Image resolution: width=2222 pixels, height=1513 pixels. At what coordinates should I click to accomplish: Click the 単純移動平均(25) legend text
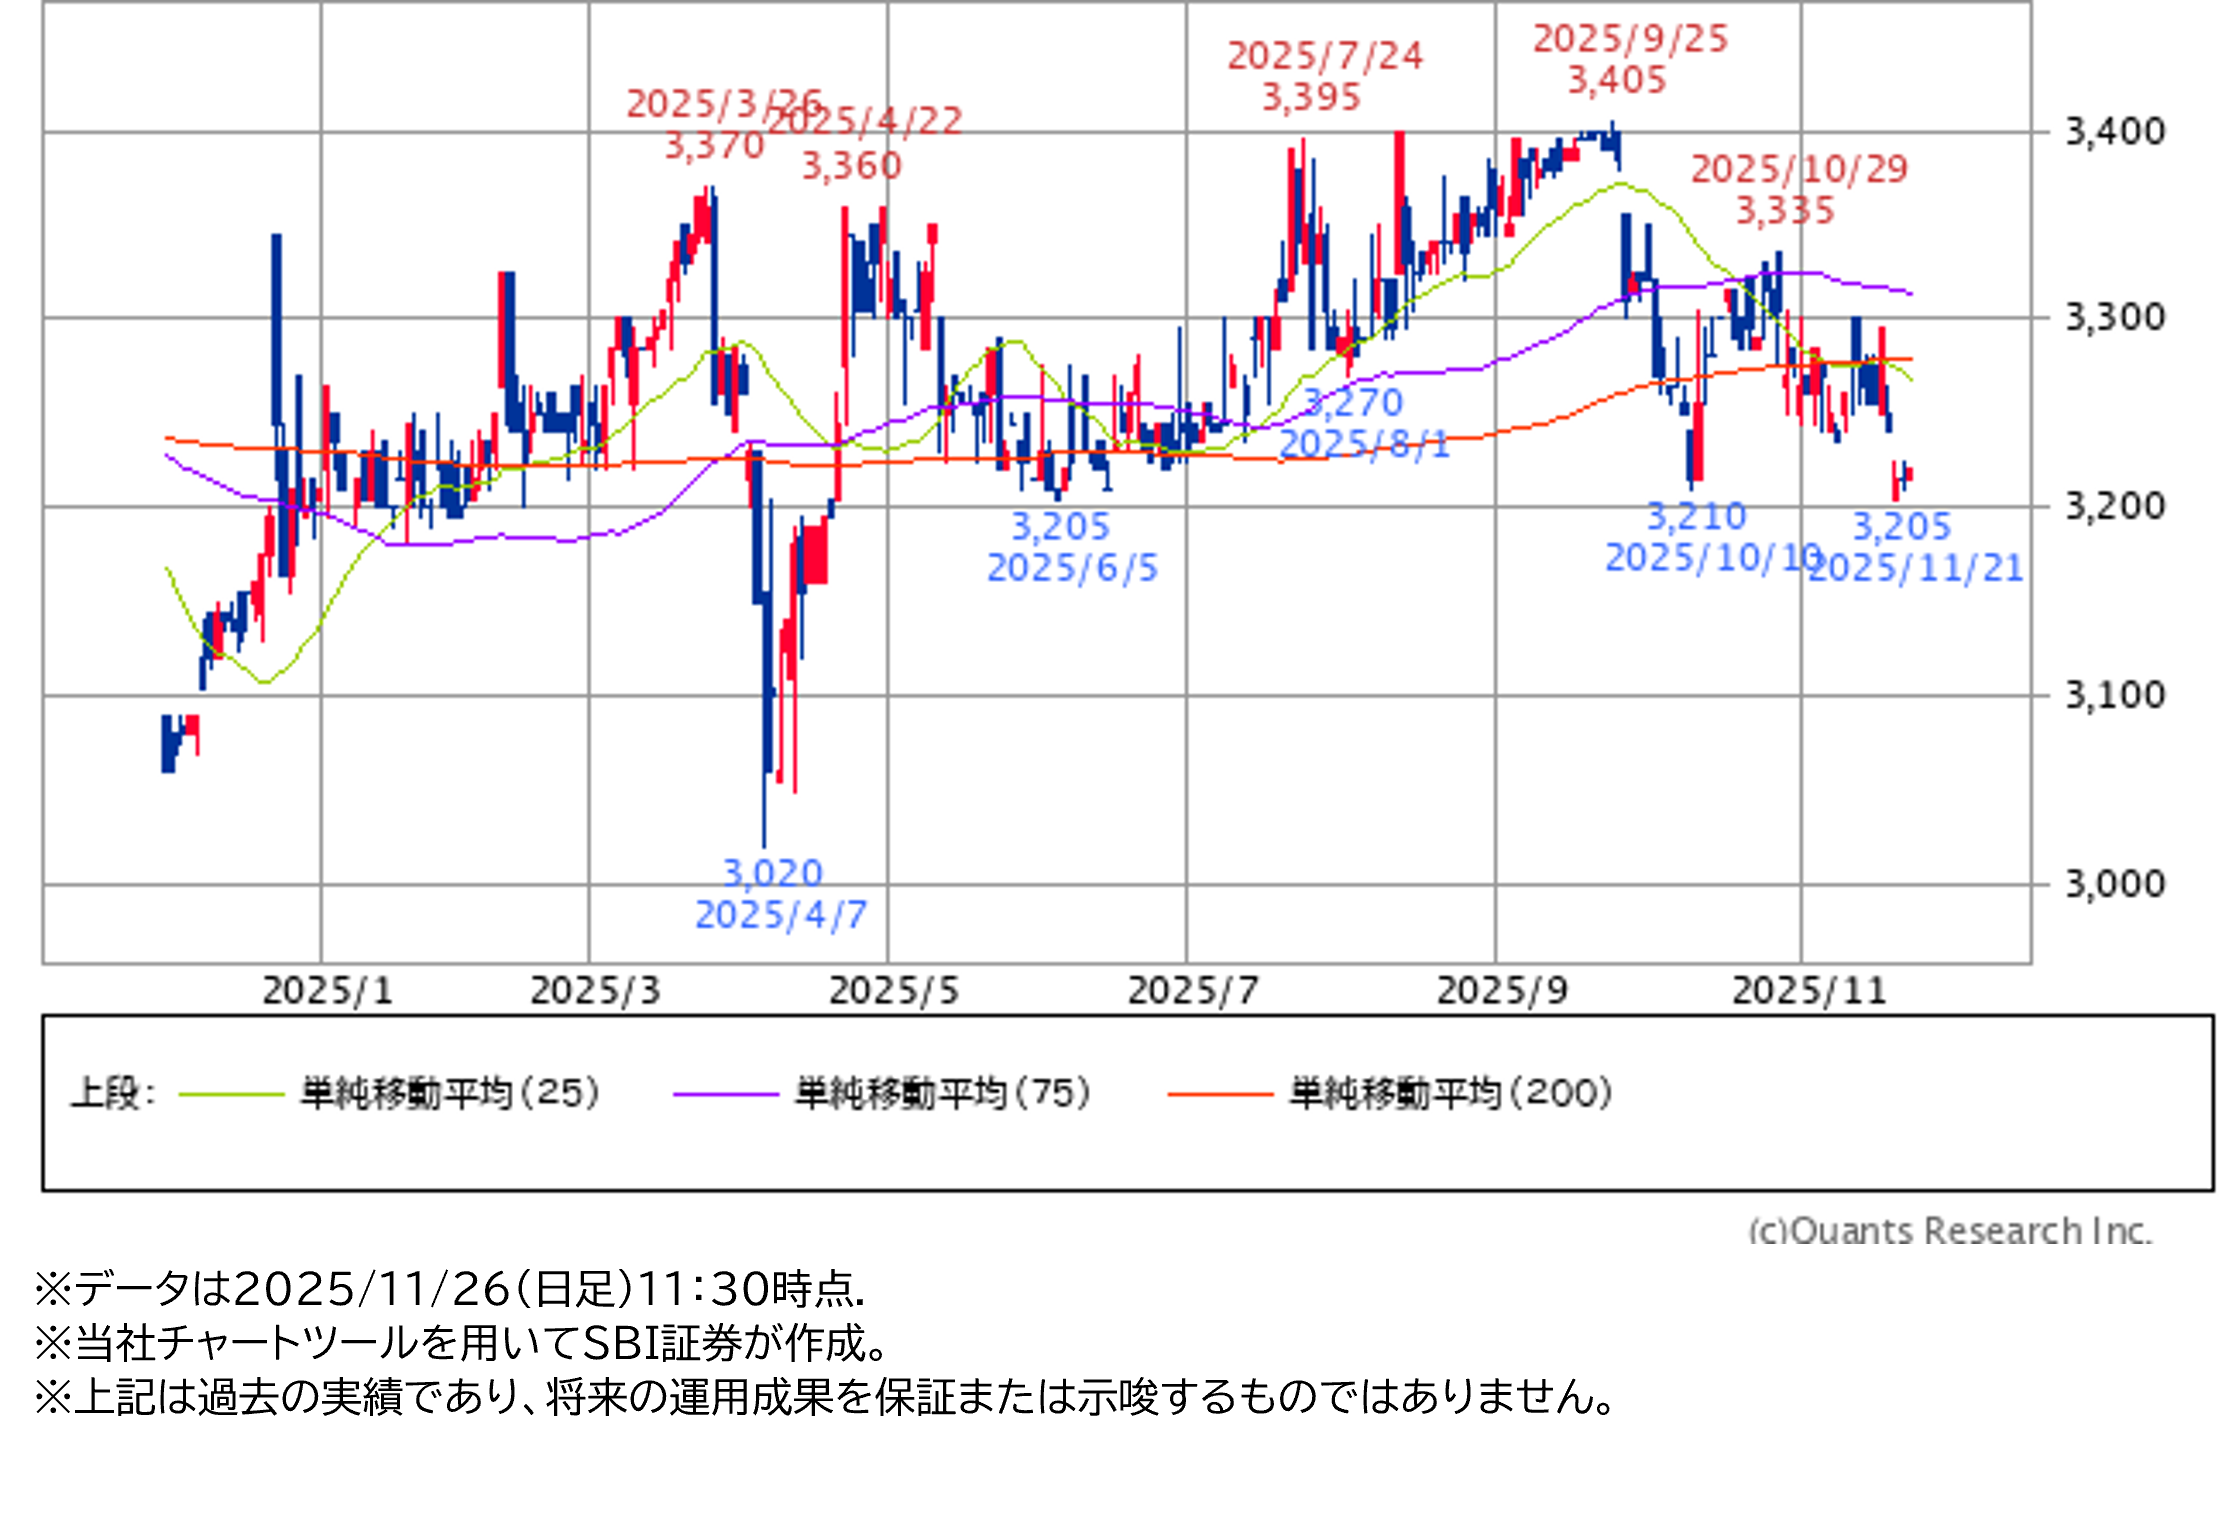pos(450,1093)
